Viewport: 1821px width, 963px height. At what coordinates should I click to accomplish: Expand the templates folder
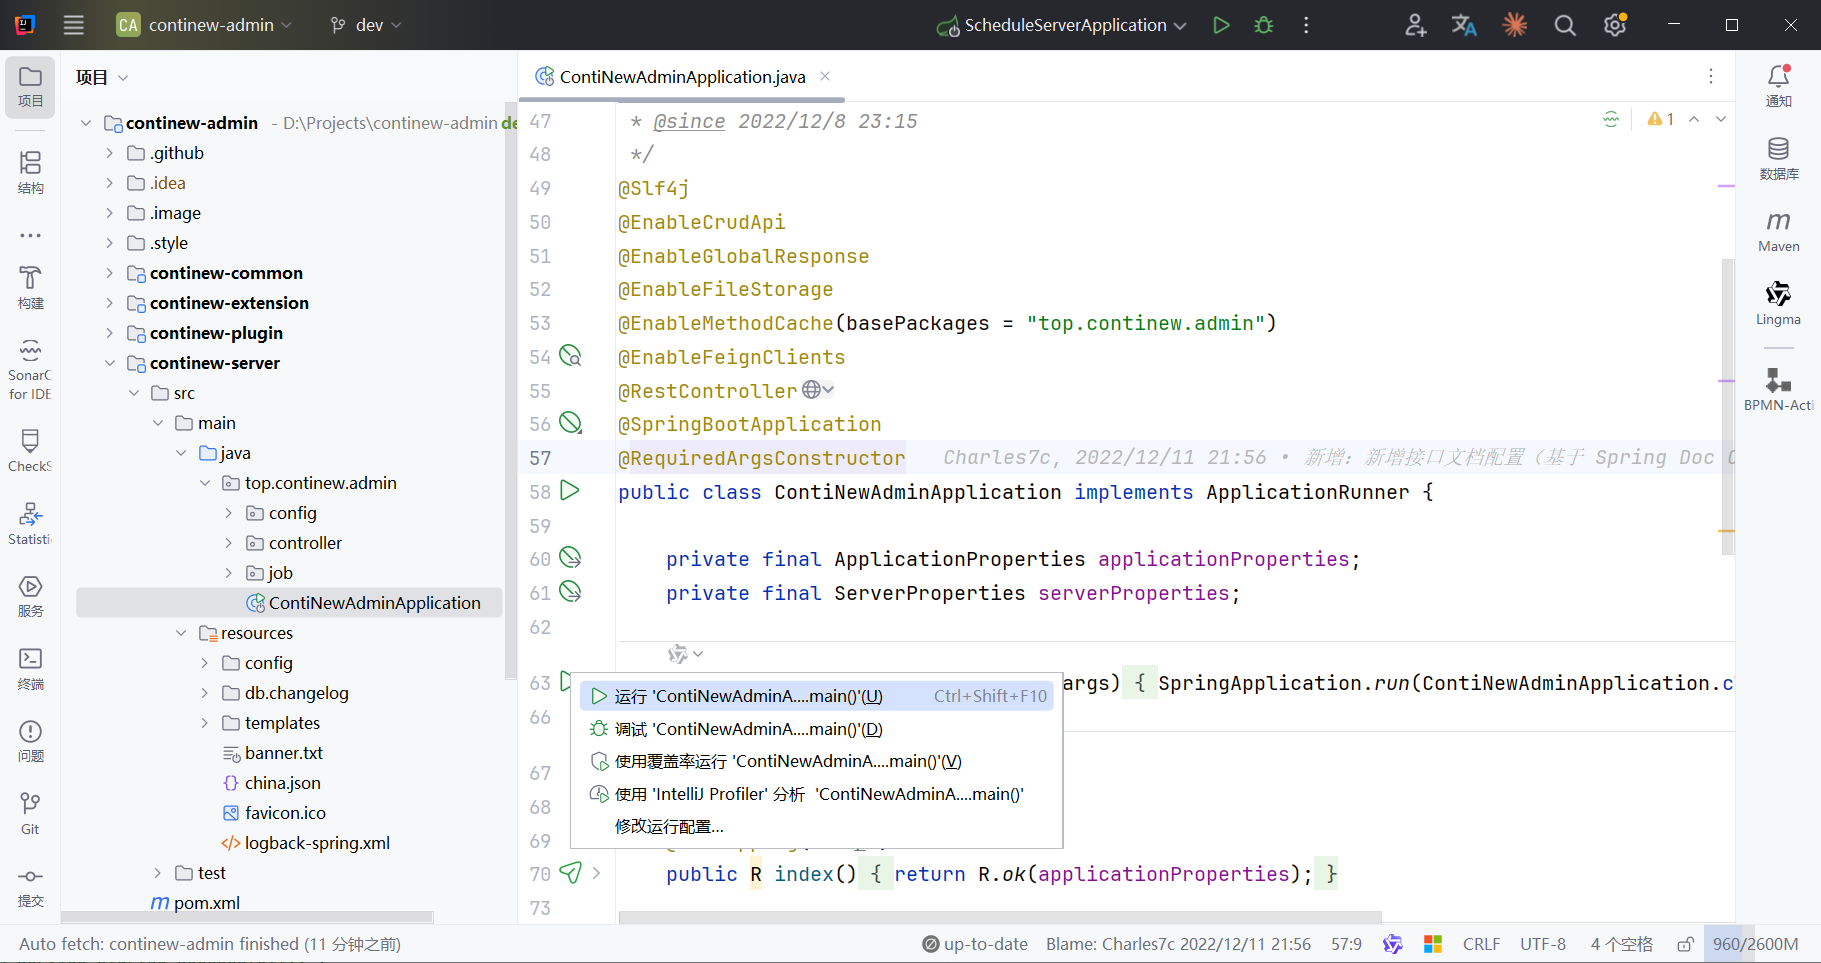point(205,723)
